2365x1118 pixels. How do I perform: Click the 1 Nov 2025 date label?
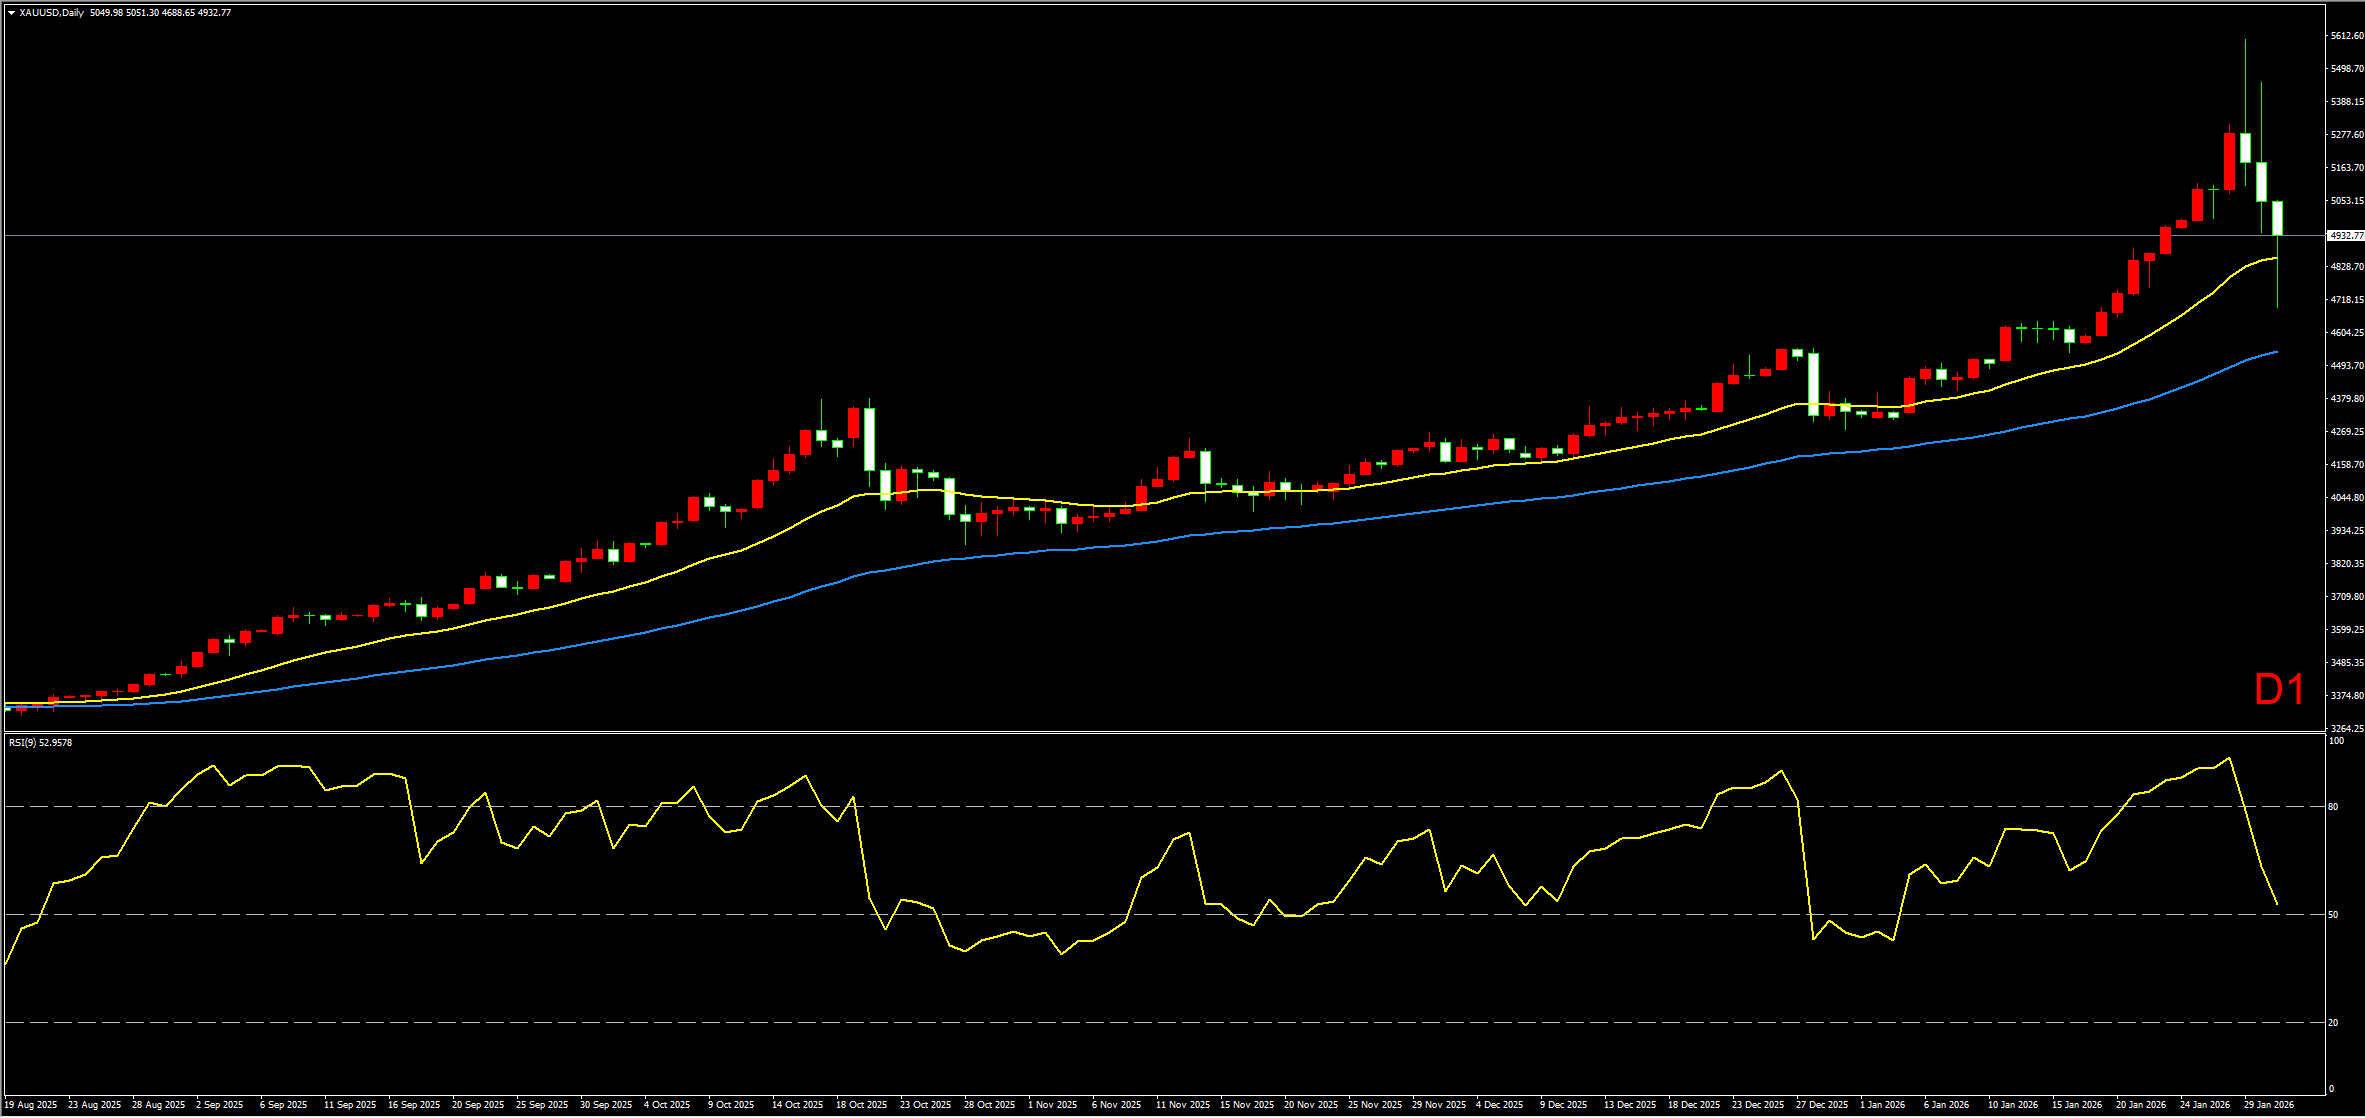coord(1052,1105)
